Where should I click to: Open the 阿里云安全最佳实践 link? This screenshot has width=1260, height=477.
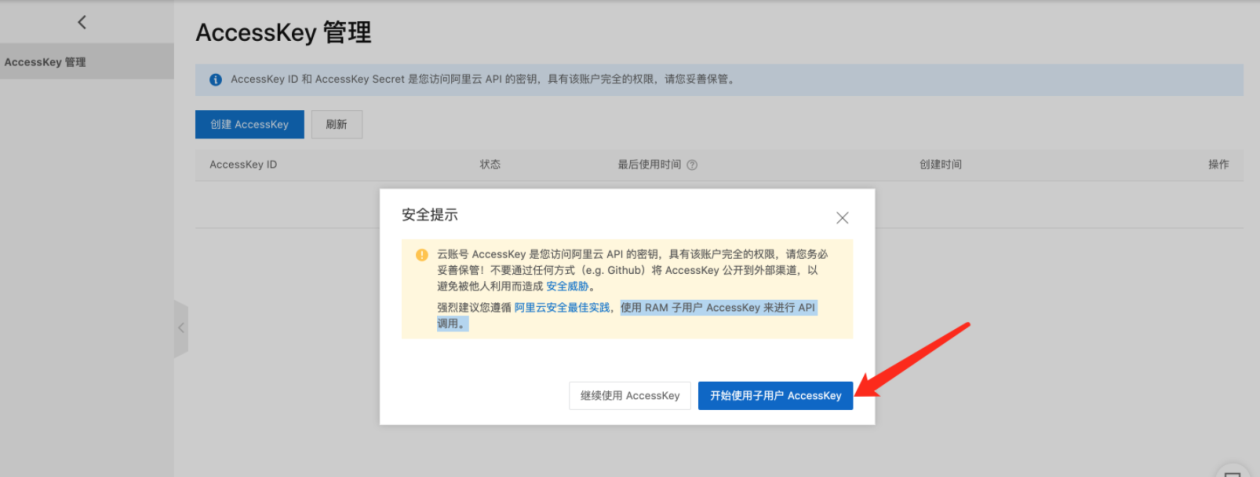[x=561, y=308]
